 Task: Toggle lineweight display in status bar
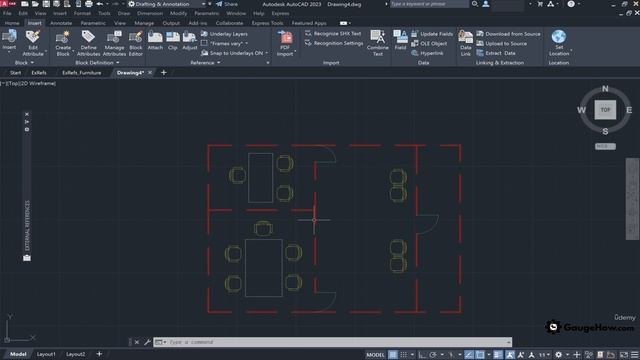tap(498, 355)
